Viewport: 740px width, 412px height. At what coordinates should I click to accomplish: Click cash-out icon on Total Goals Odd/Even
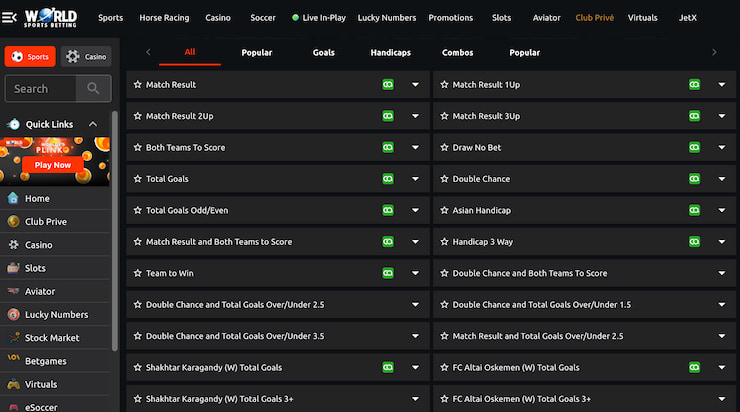pyautogui.click(x=388, y=210)
